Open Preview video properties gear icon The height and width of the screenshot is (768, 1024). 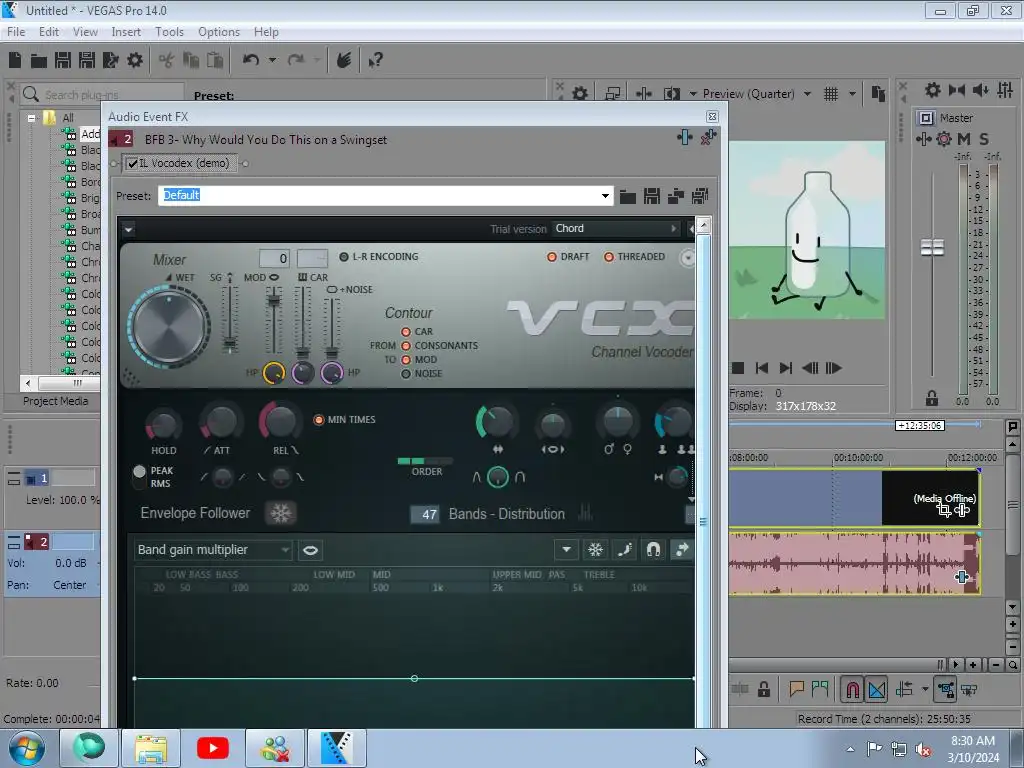point(579,94)
